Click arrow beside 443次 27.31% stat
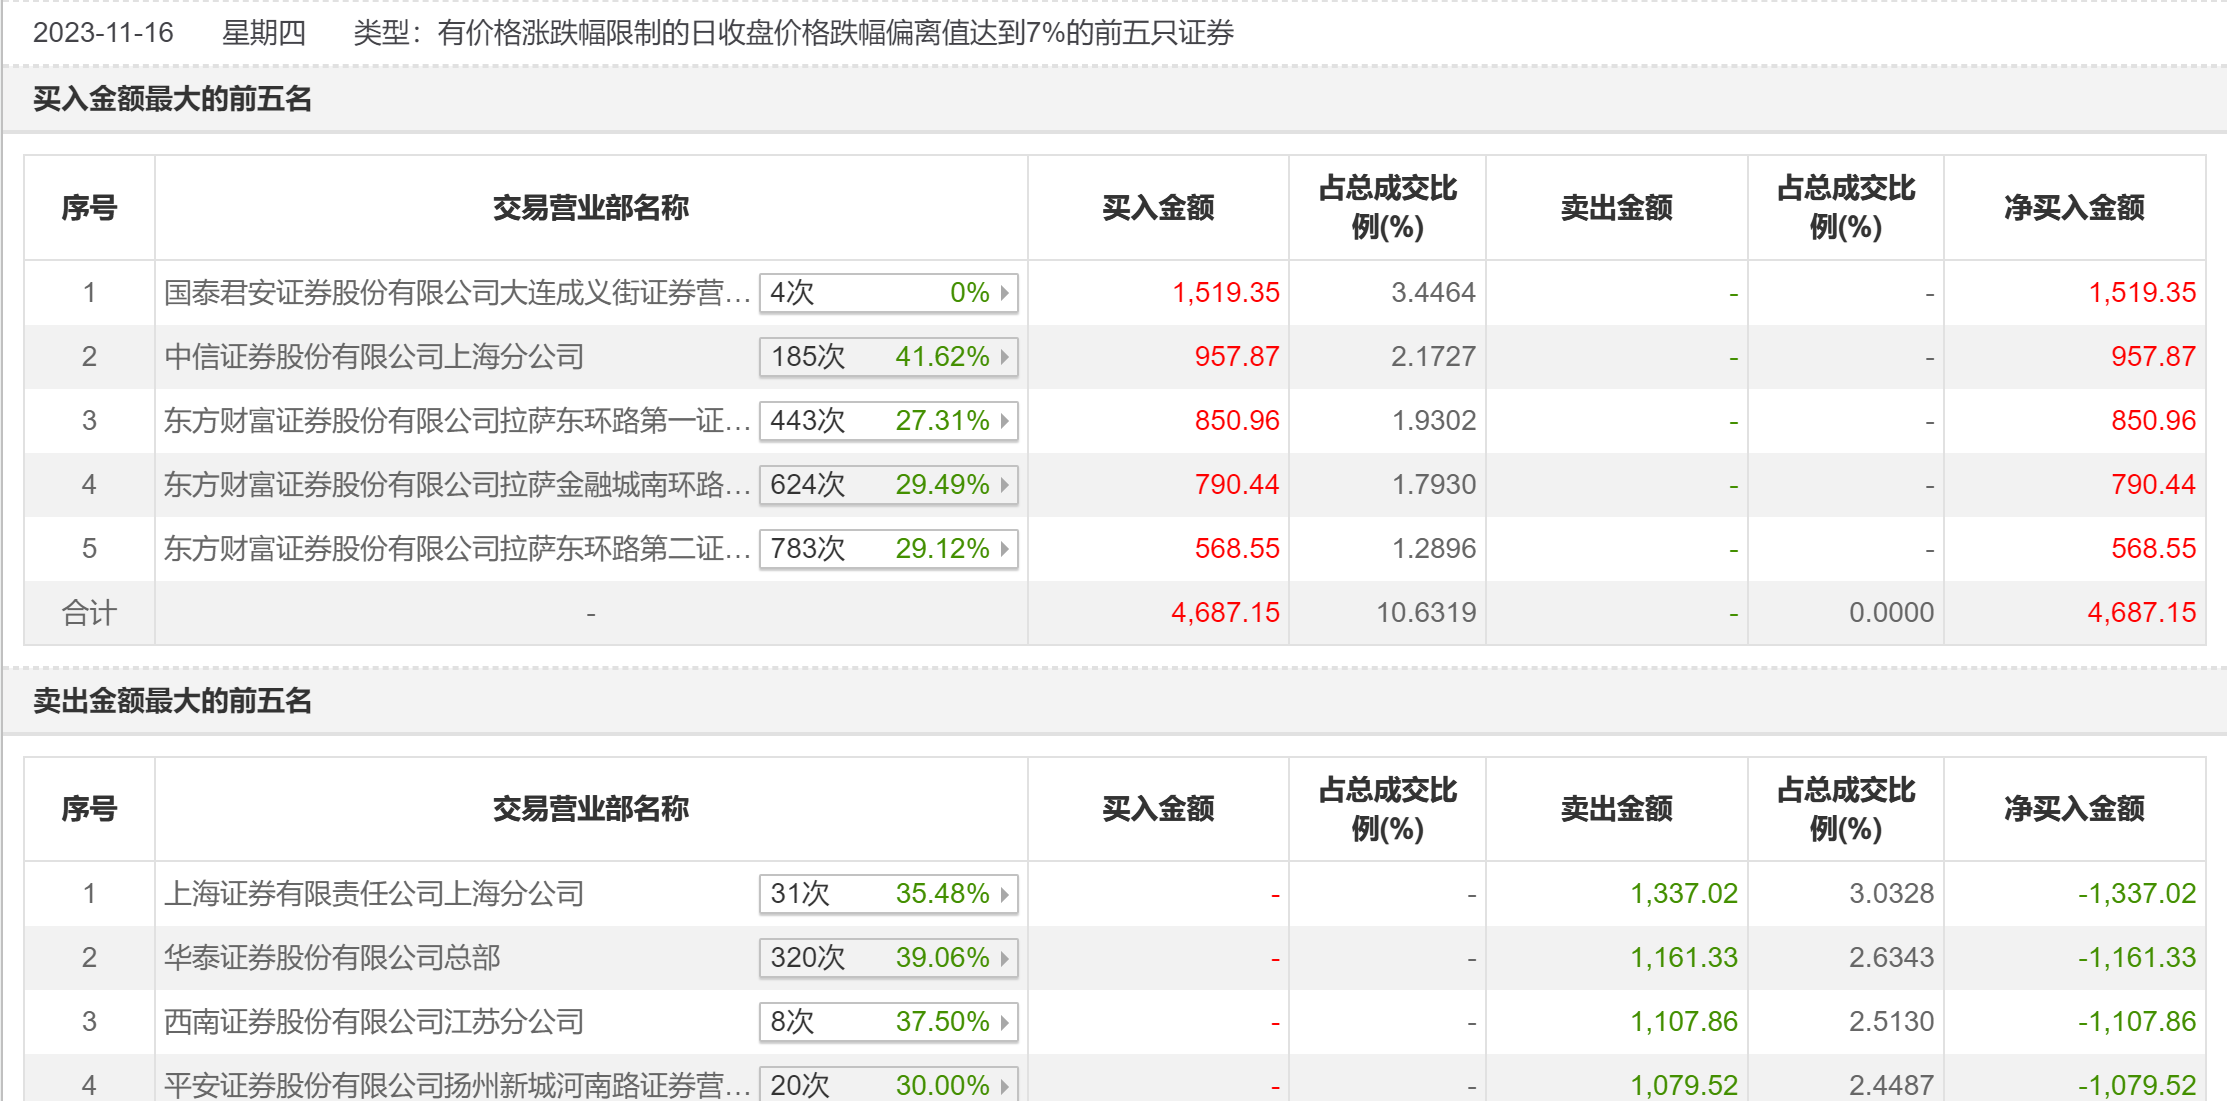The image size is (2227, 1101). [x=1004, y=421]
